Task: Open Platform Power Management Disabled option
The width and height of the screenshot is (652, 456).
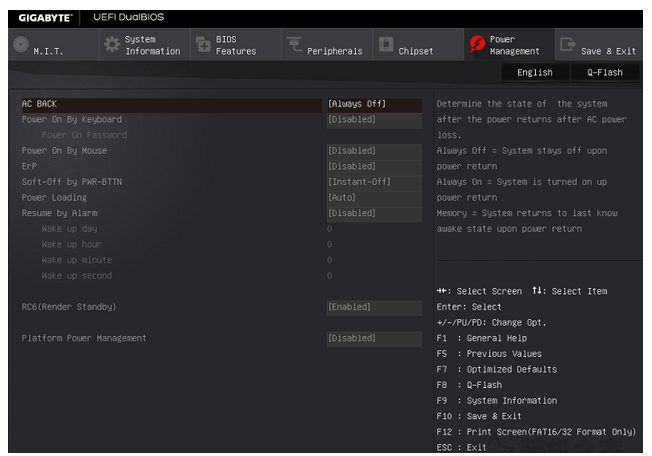Action: (373, 338)
